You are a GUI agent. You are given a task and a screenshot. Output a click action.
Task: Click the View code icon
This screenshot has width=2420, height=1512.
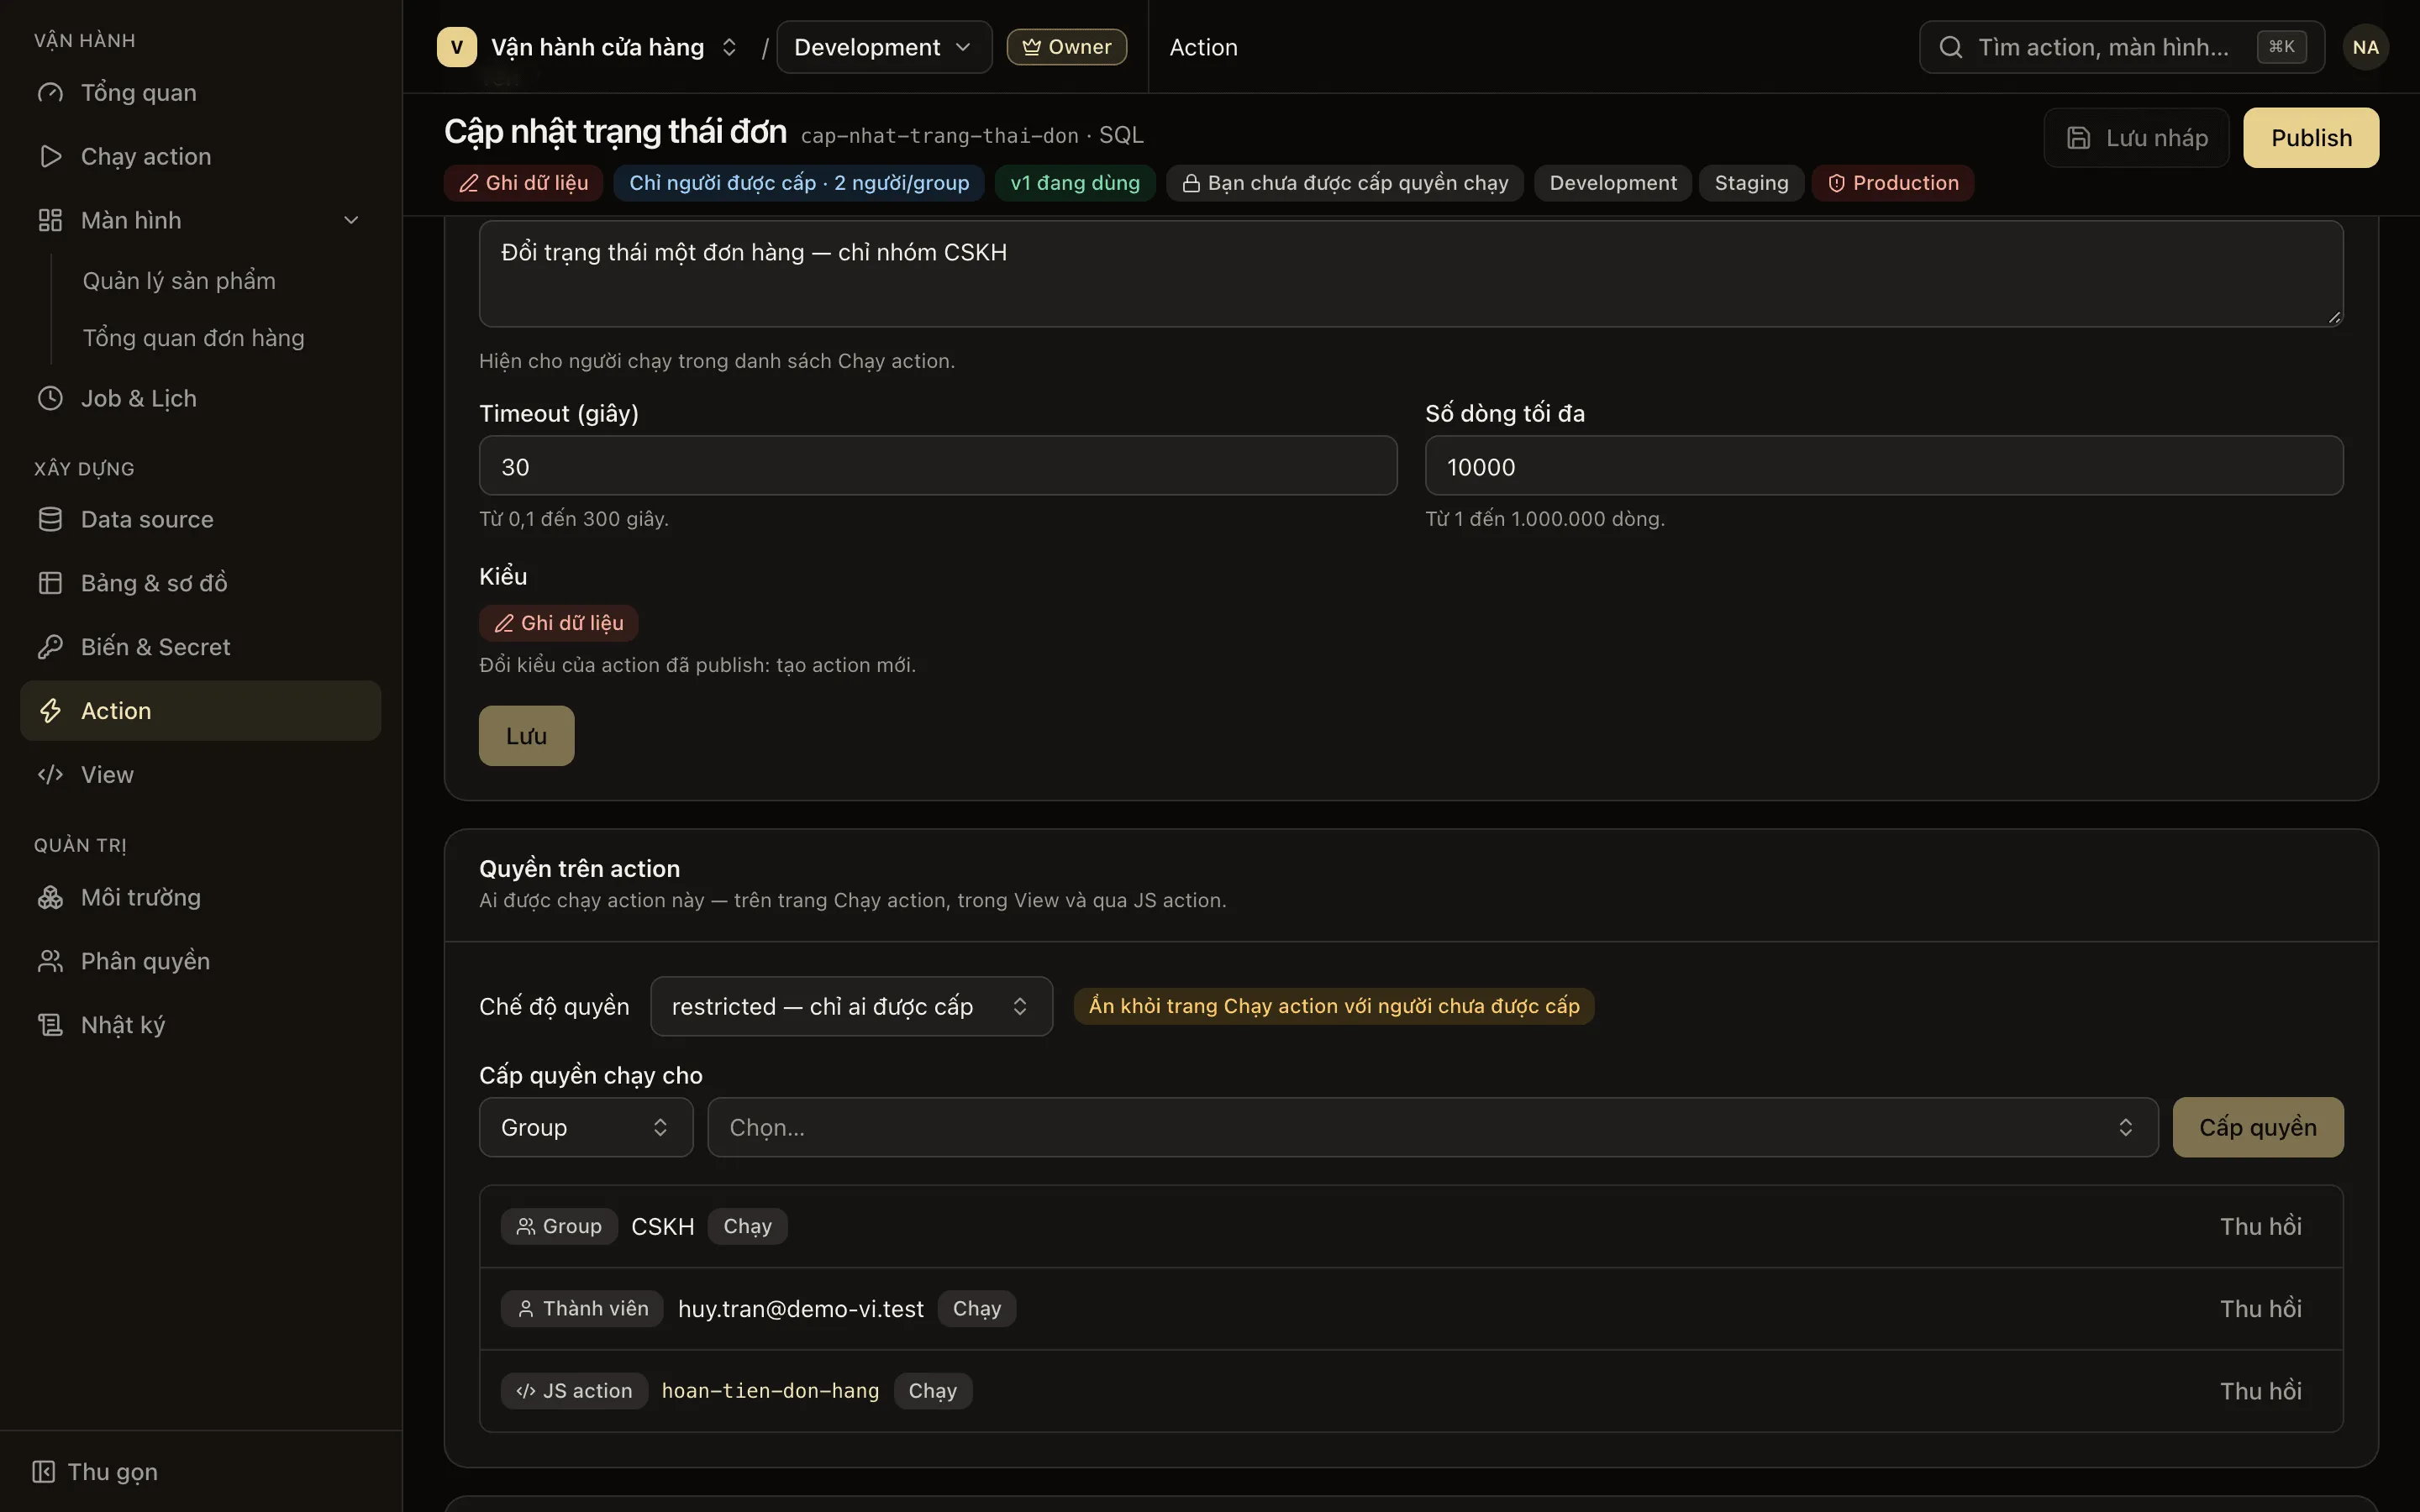coord(50,775)
